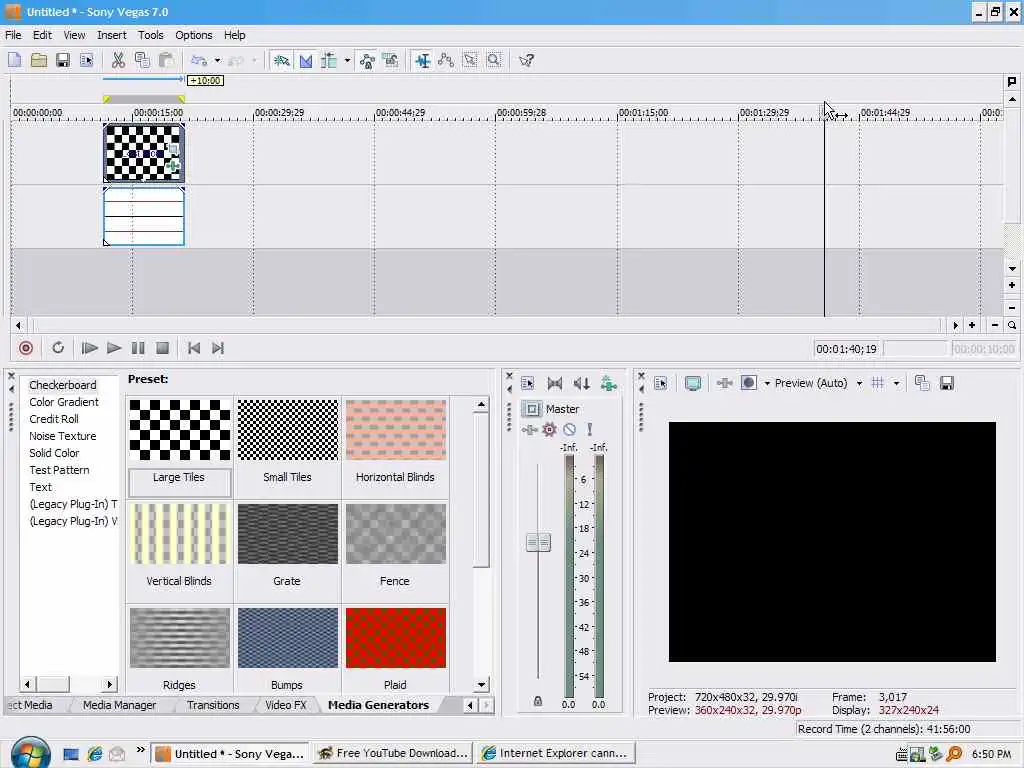
Task: Copy selection with the copy icon
Action: coord(142,60)
